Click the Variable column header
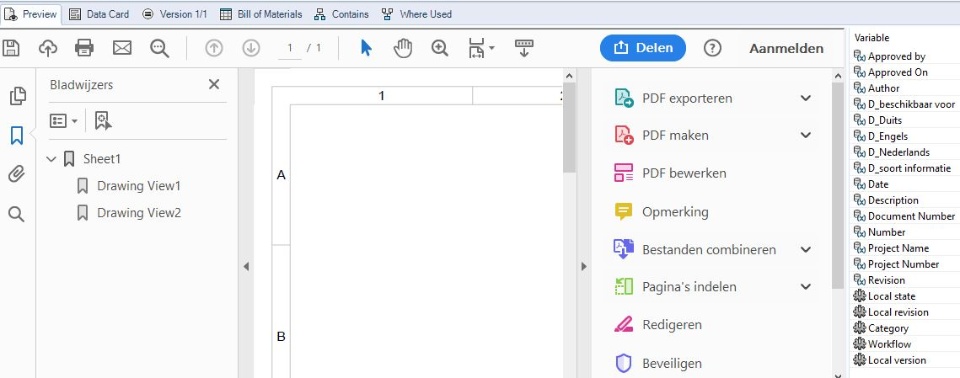The width and height of the screenshot is (960, 378). point(872,37)
